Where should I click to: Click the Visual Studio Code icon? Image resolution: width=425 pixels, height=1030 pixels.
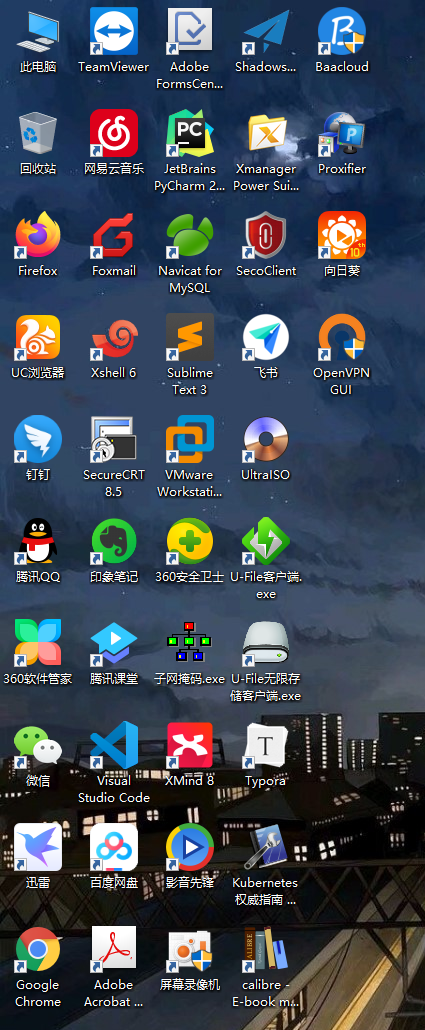[114, 745]
